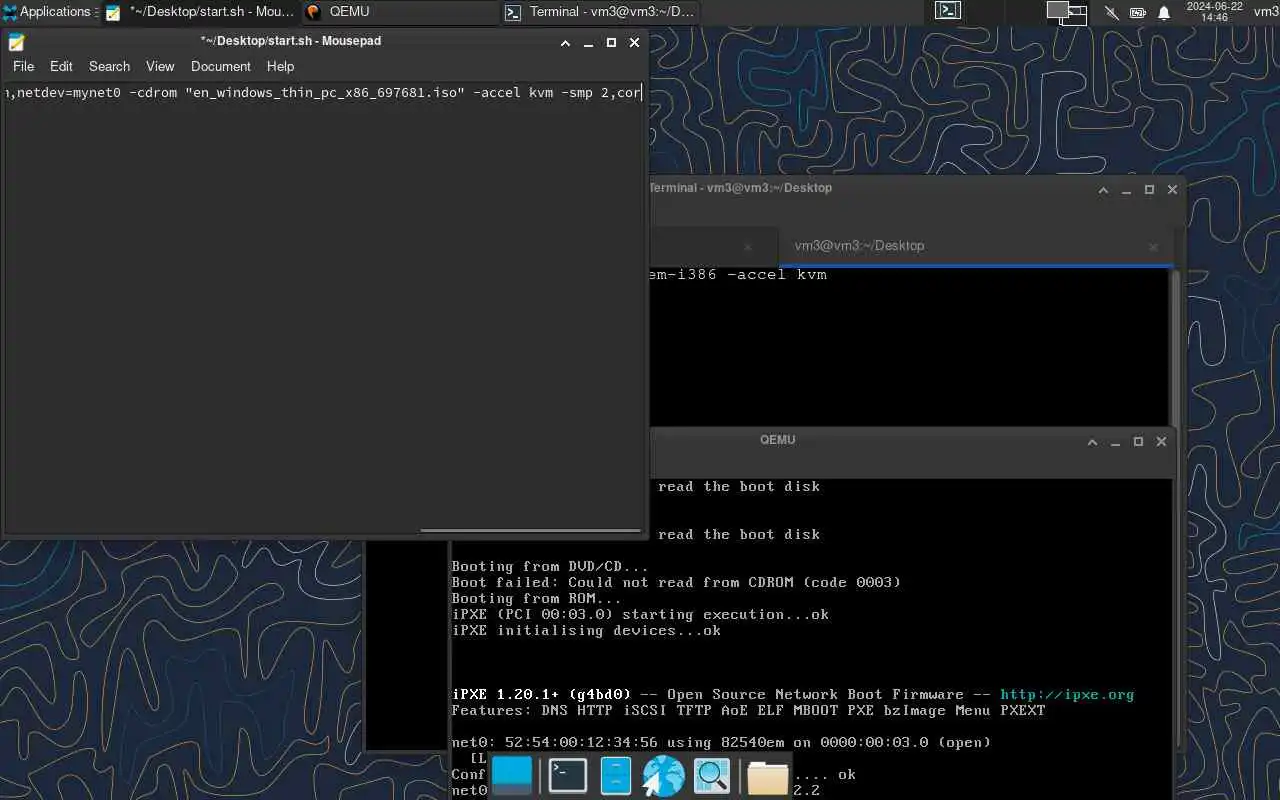Close the Mousepad window
Viewport: 1280px width, 800px height.
coord(634,42)
